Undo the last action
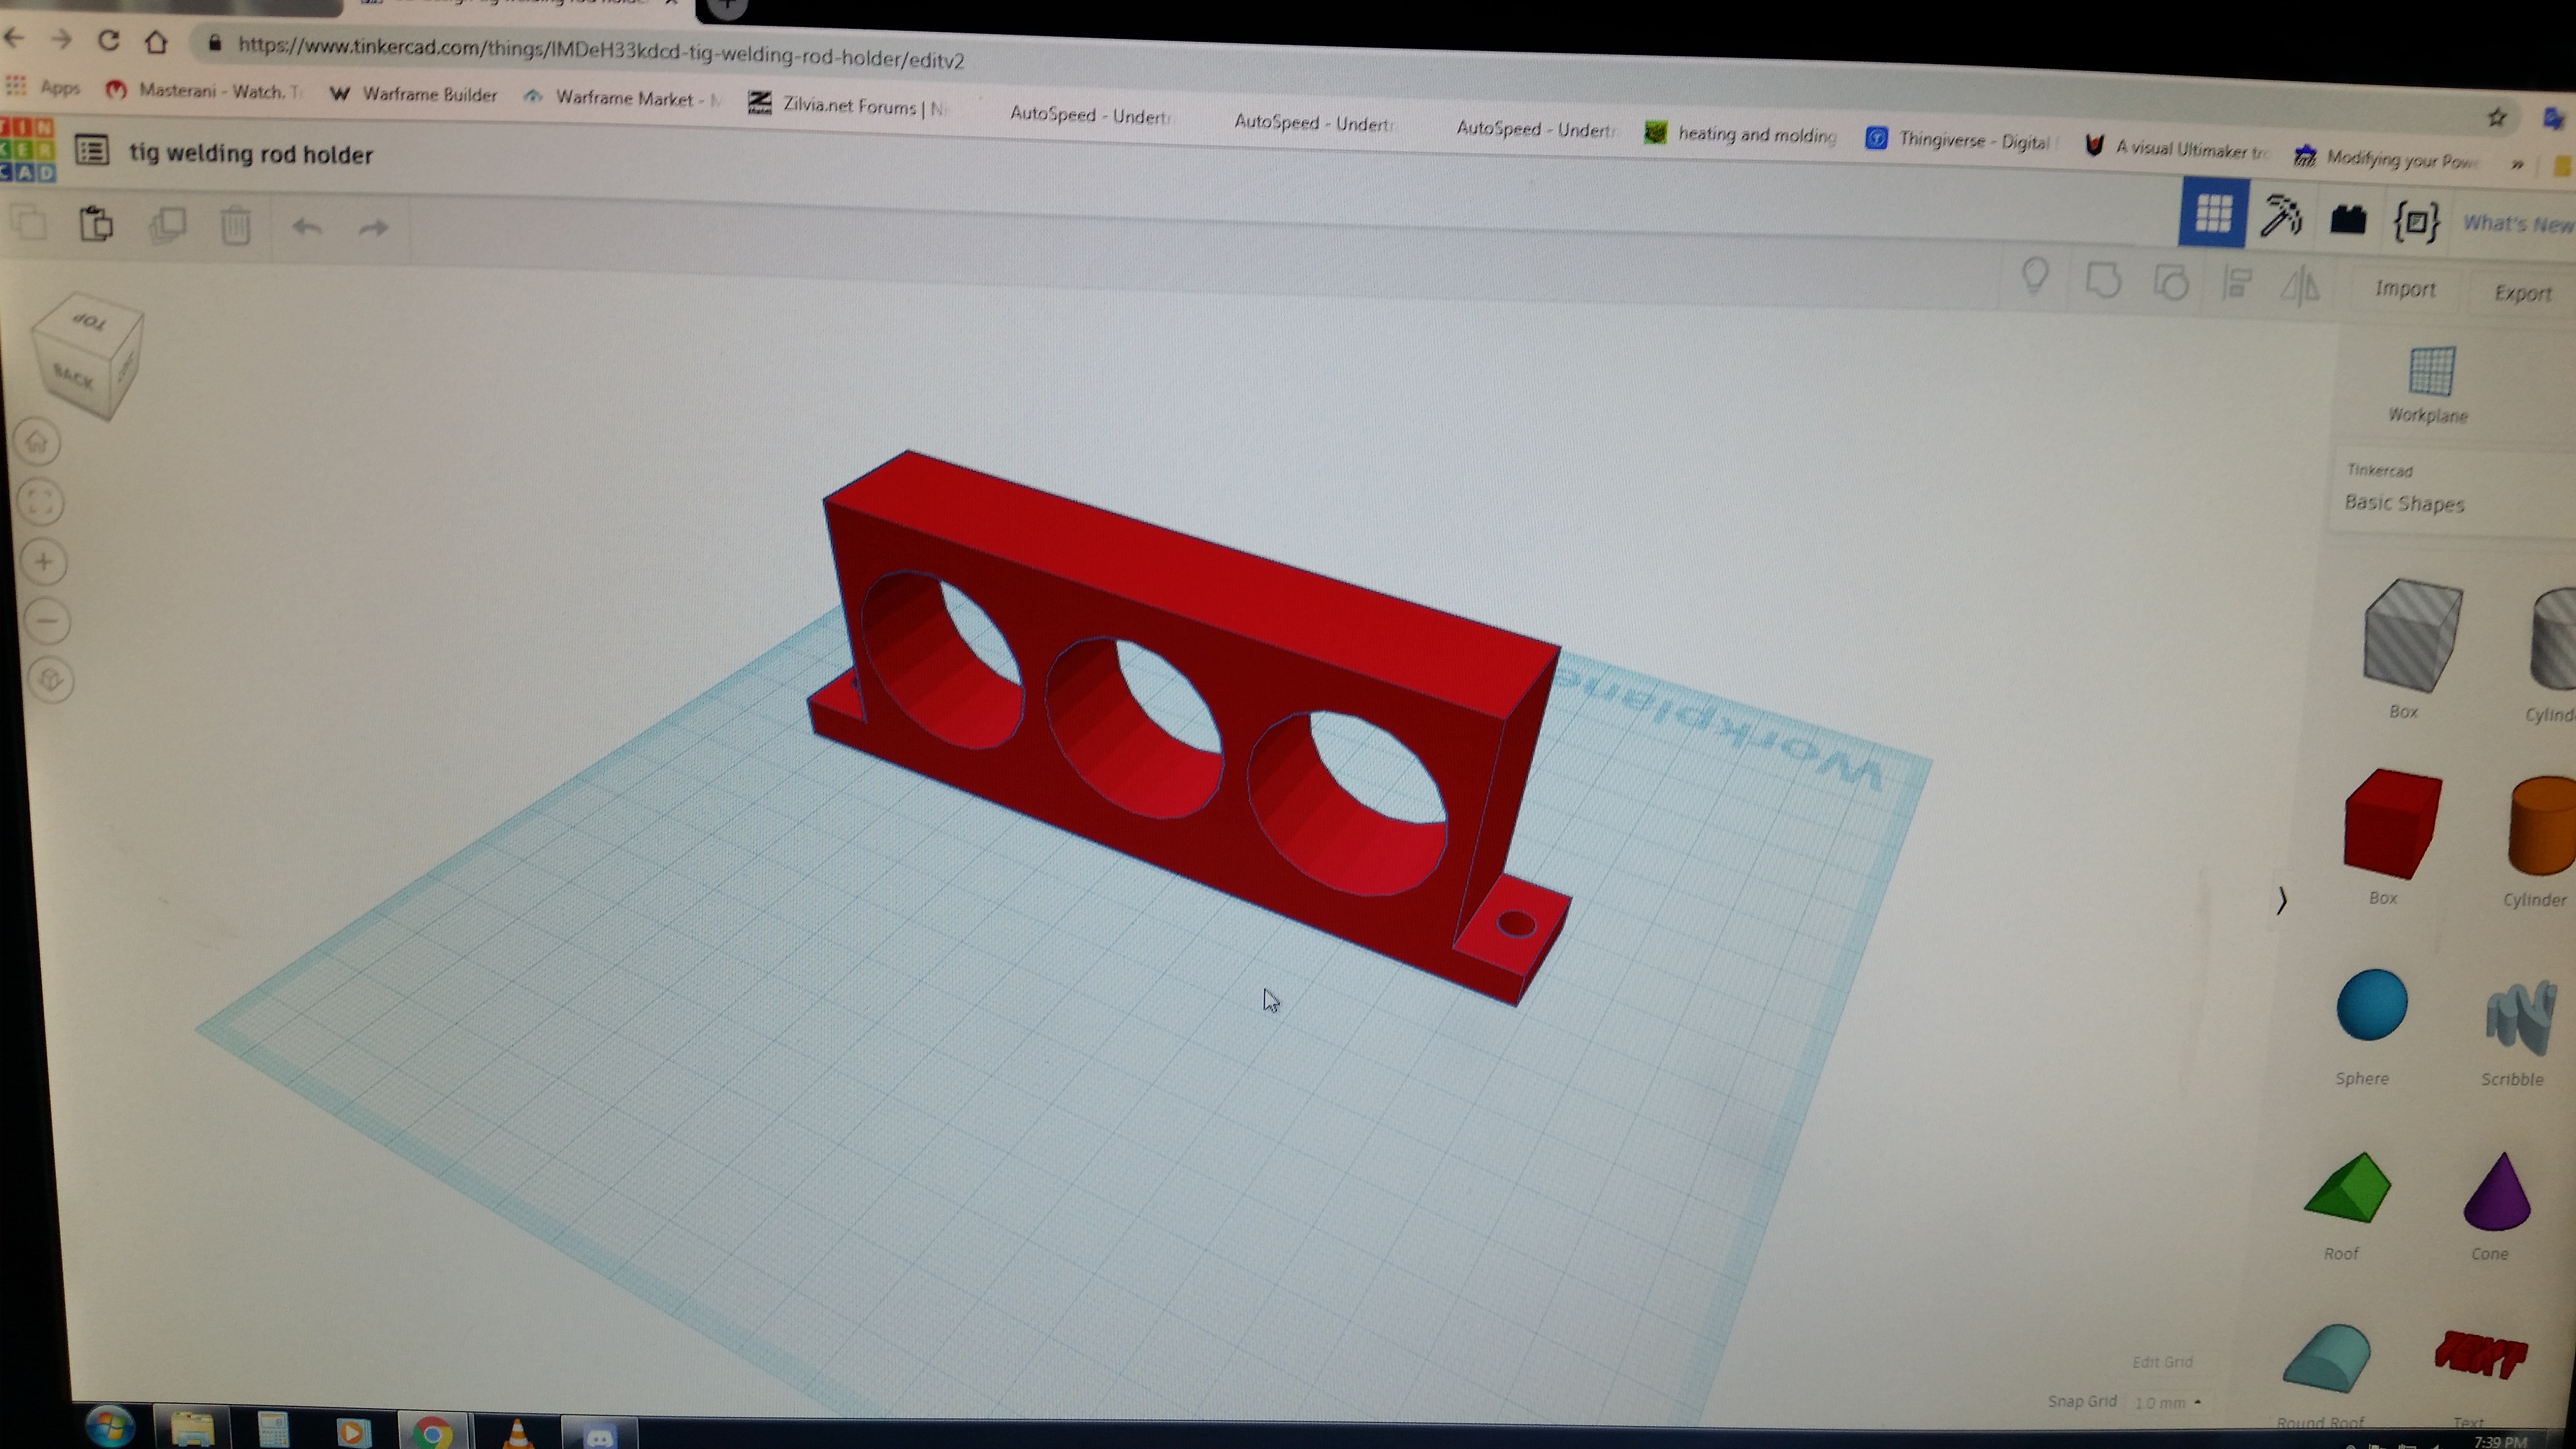Image resolution: width=2576 pixels, height=1449 pixels. pos(306,228)
